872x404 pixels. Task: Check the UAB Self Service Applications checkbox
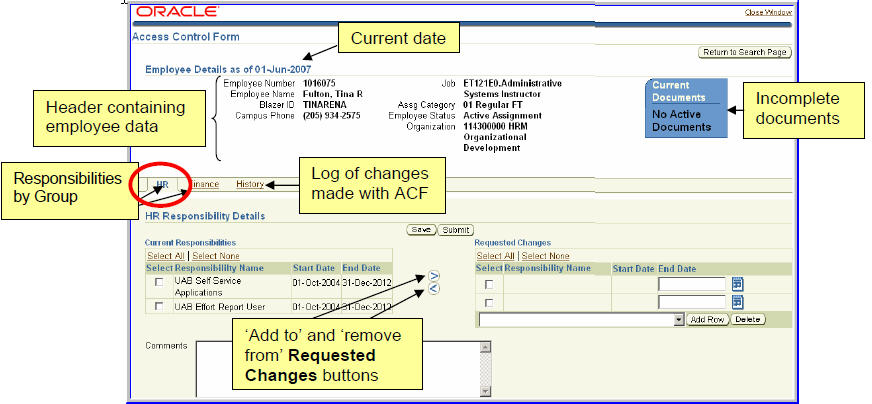click(x=159, y=282)
